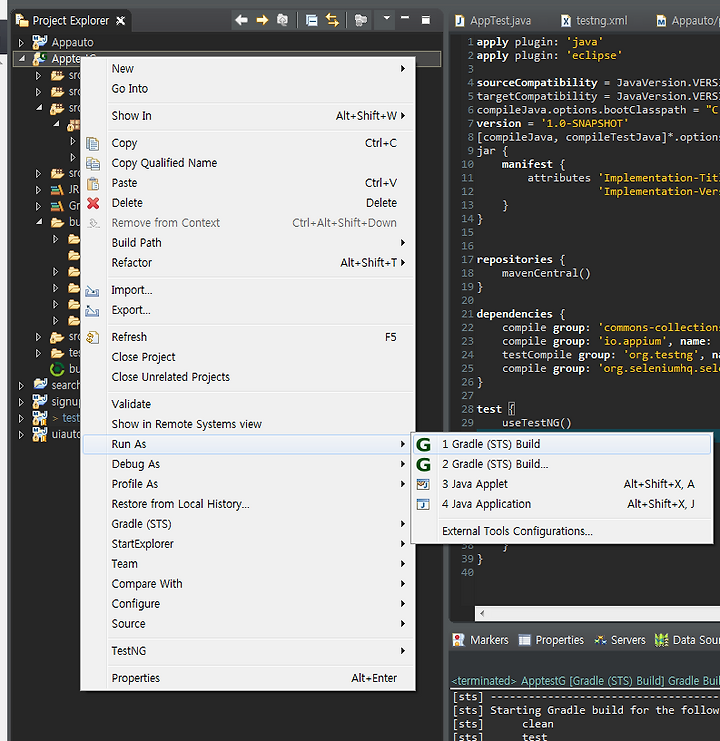Select Restore from Local History...
Viewport: 720px width, 741px height.
248,504
